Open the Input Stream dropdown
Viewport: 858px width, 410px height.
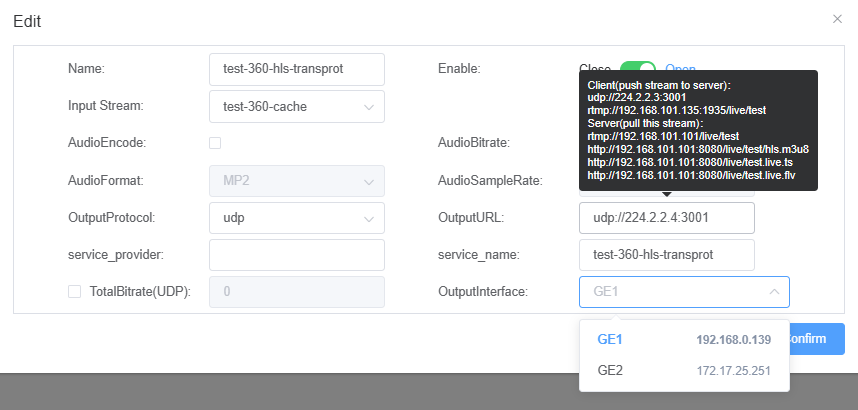296,106
